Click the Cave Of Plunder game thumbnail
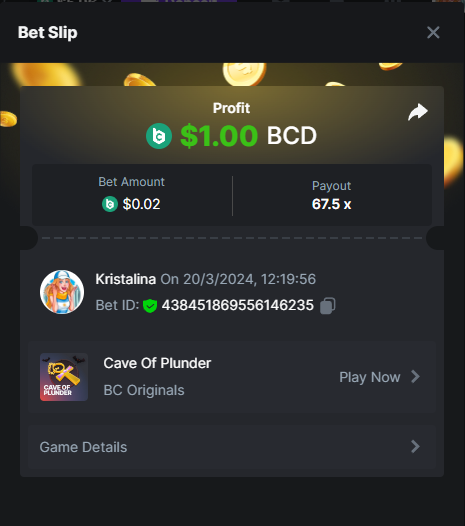 [x=64, y=377]
